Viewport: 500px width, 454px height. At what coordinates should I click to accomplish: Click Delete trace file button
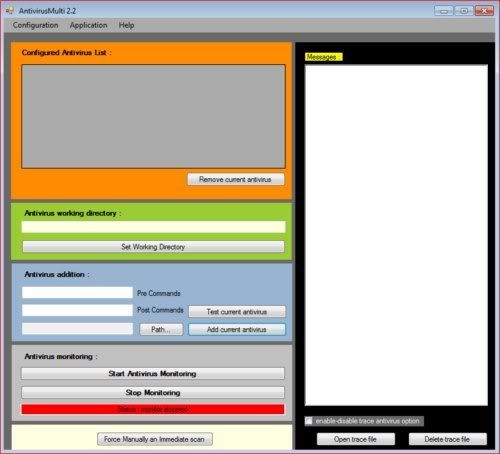[447, 439]
